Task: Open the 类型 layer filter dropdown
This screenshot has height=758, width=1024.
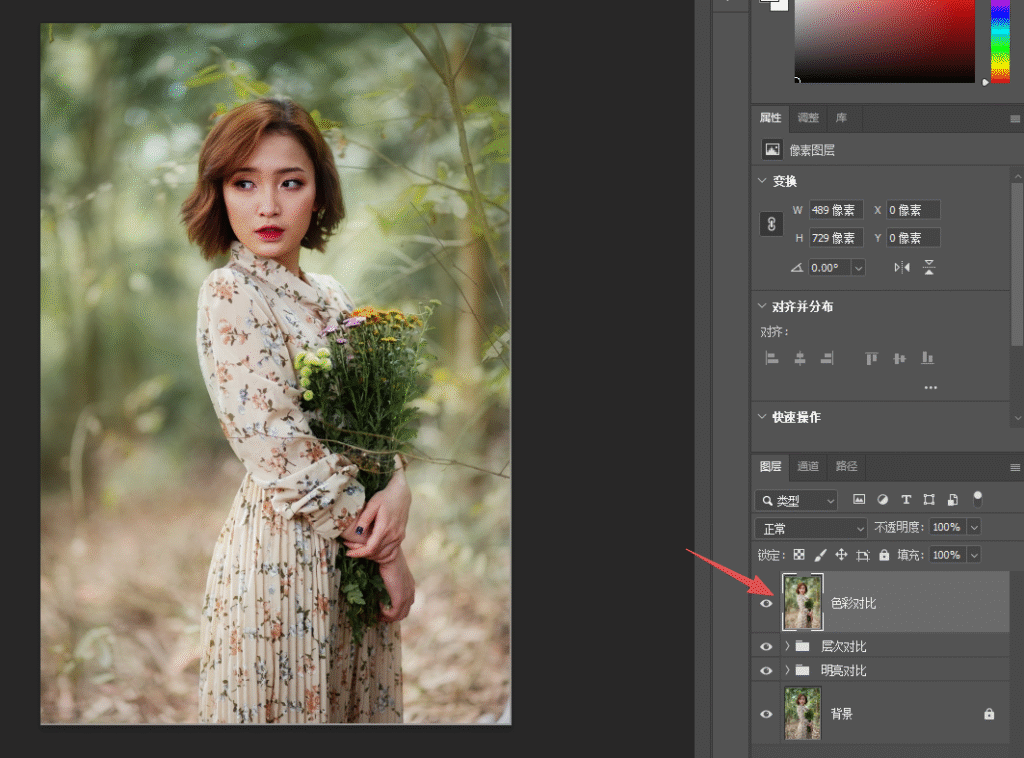Action: 796,500
